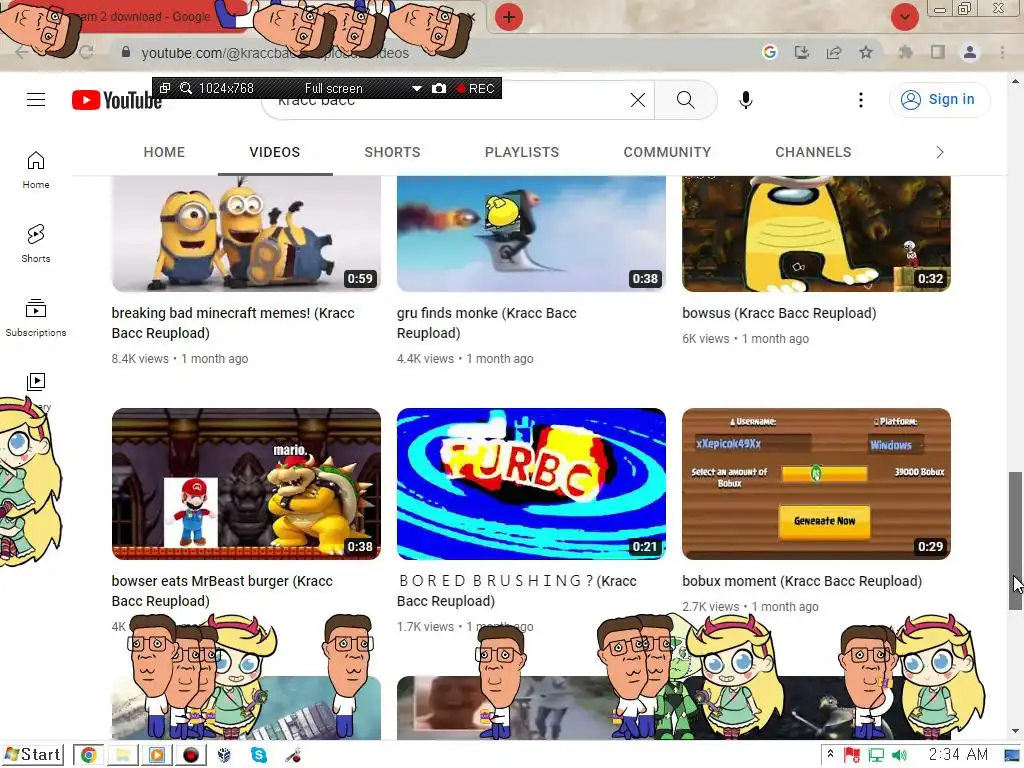Open the COMMUNITY channel tab
The image size is (1024, 768).
coord(667,152)
